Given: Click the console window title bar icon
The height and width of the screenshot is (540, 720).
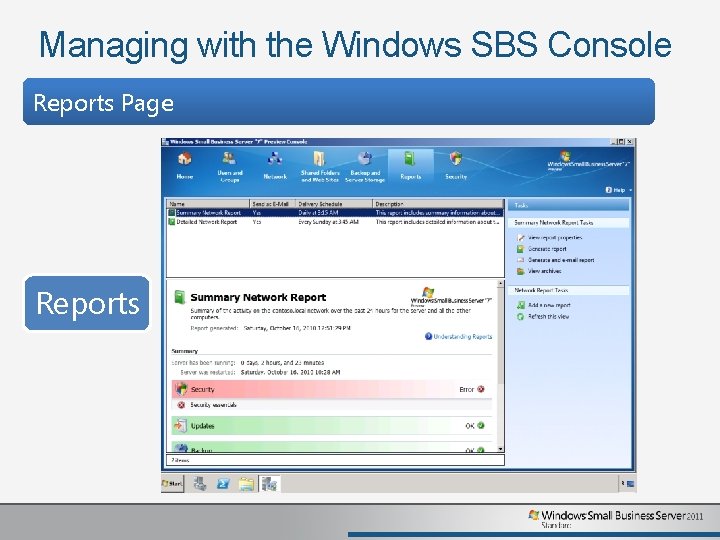Looking at the screenshot, I should 165,141.
